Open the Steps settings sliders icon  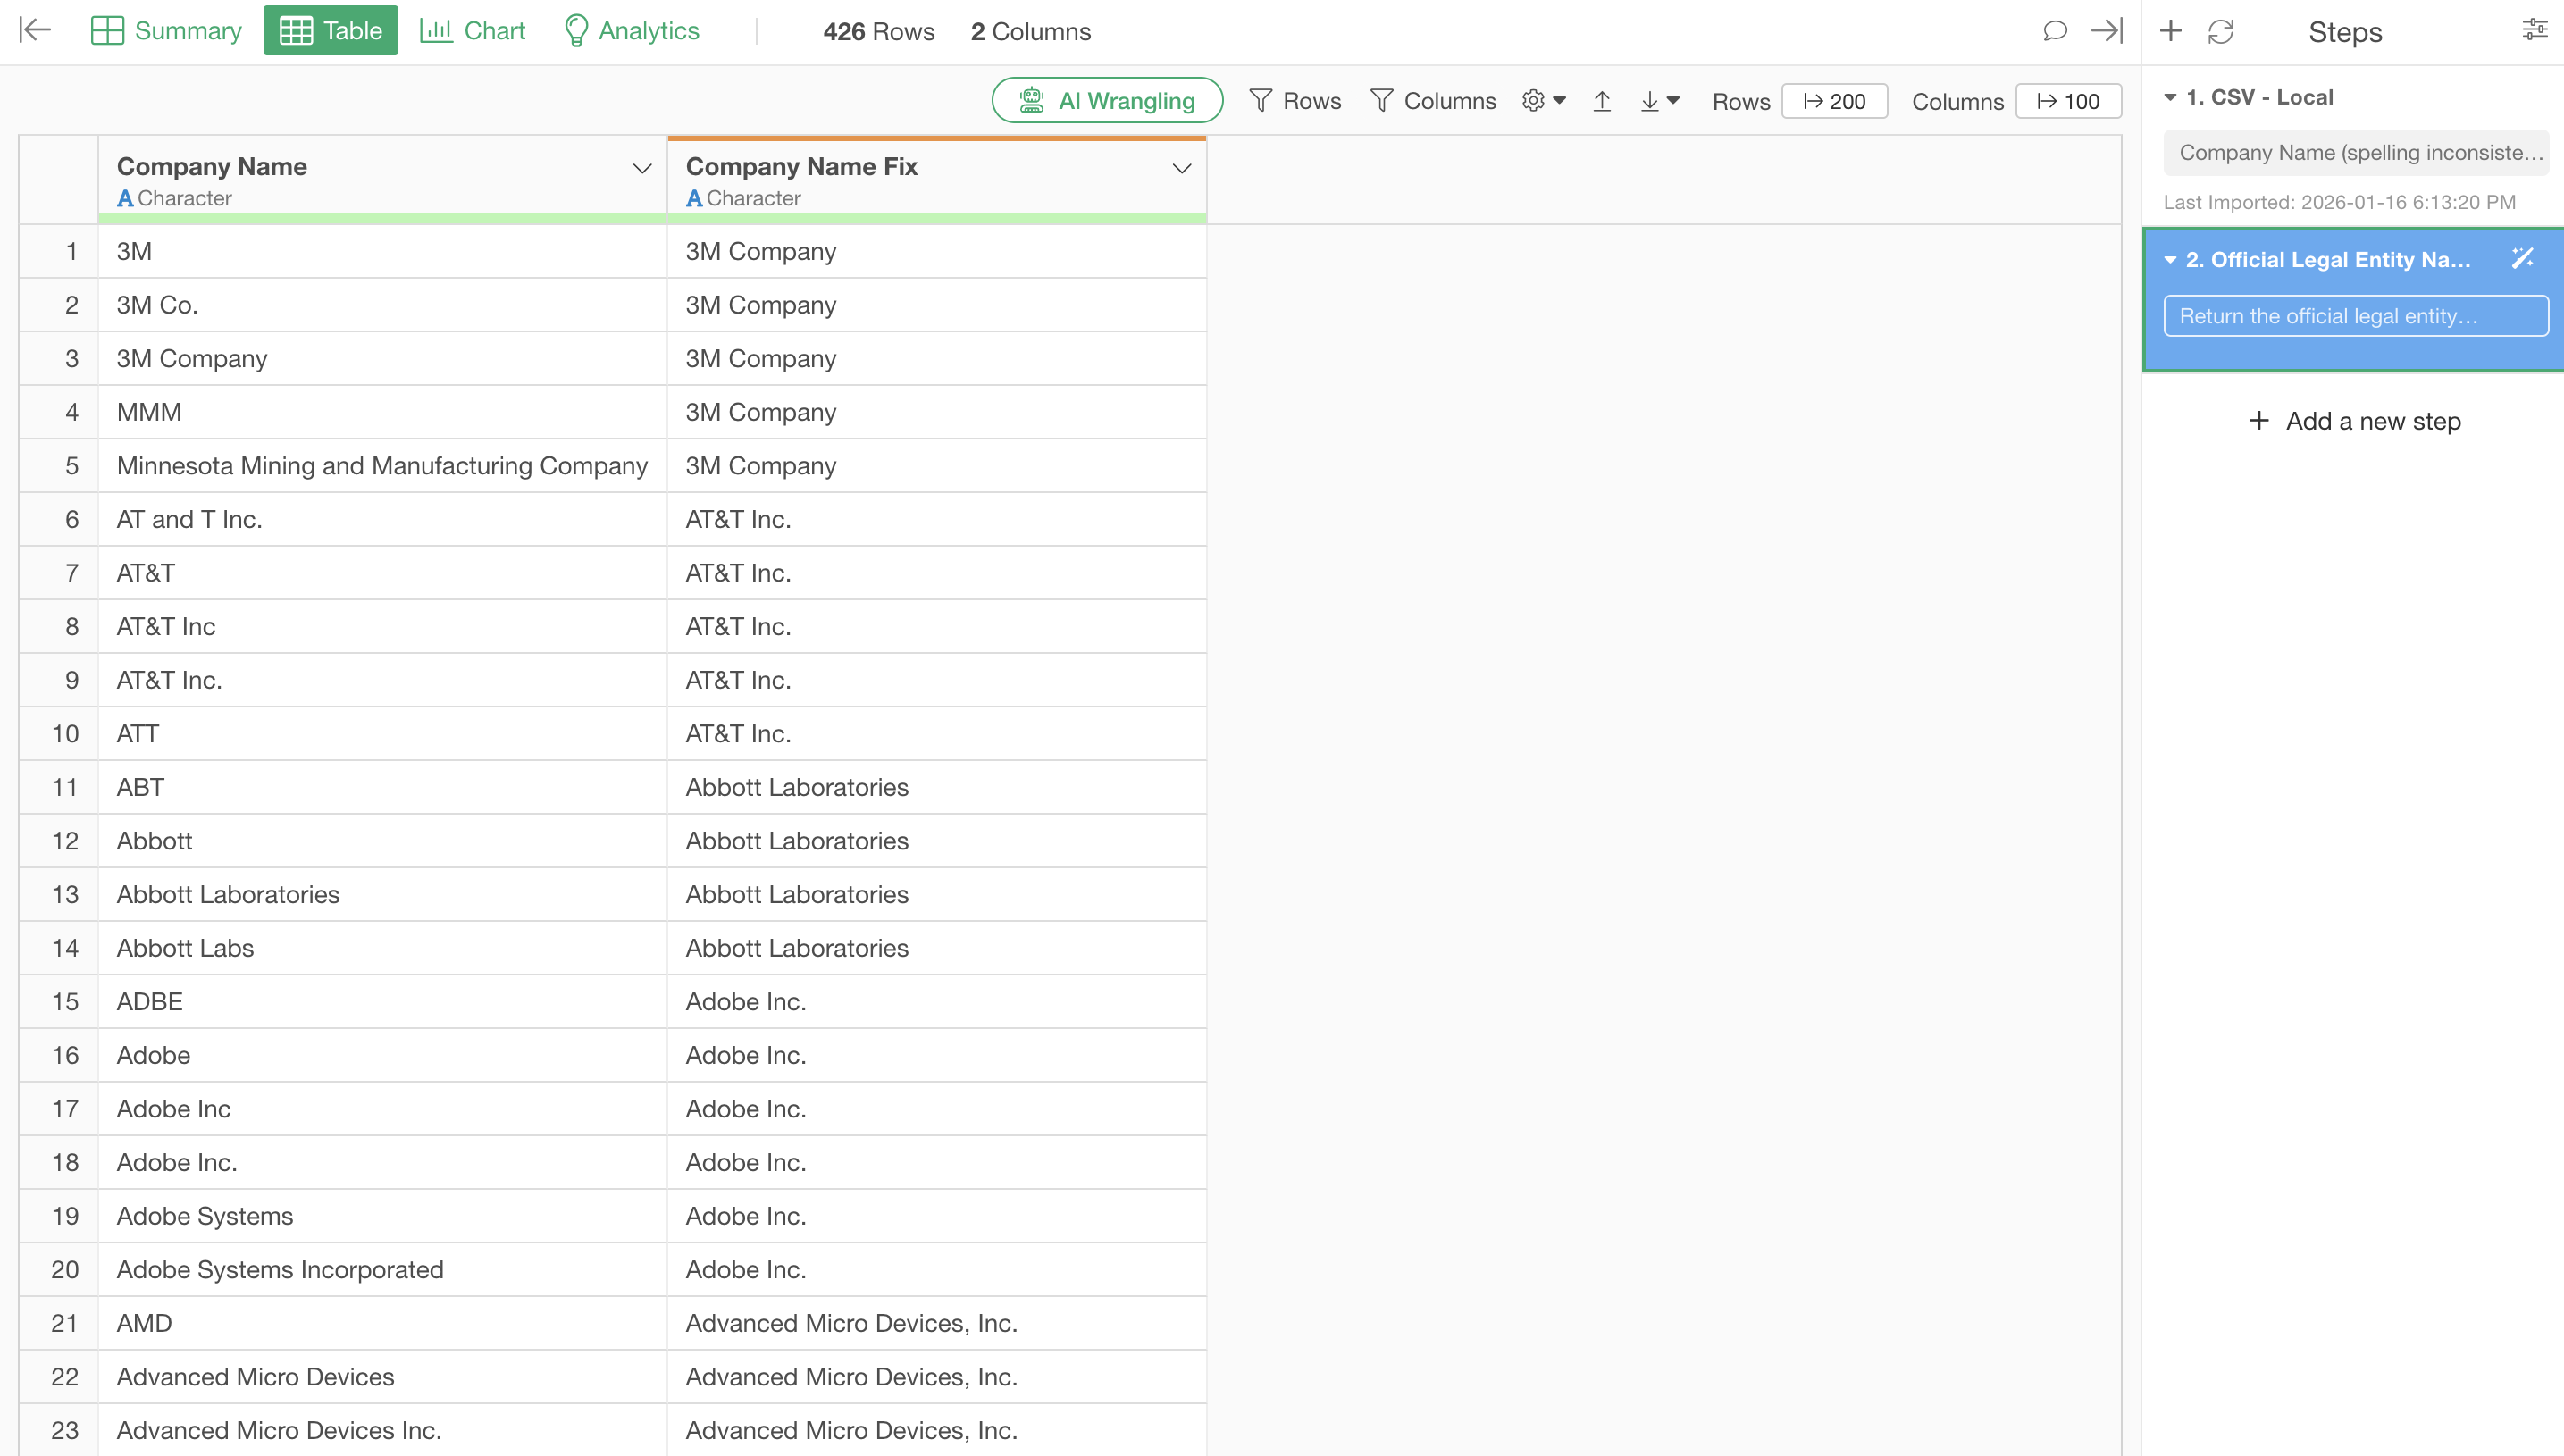tap(2534, 30)
